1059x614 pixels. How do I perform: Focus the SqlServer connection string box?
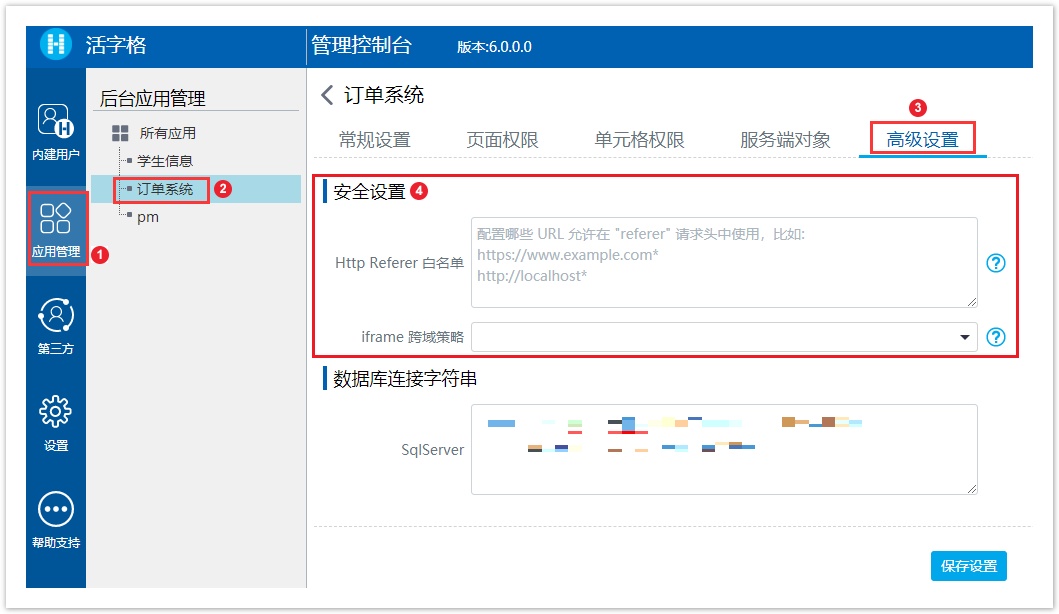point(724,449)
